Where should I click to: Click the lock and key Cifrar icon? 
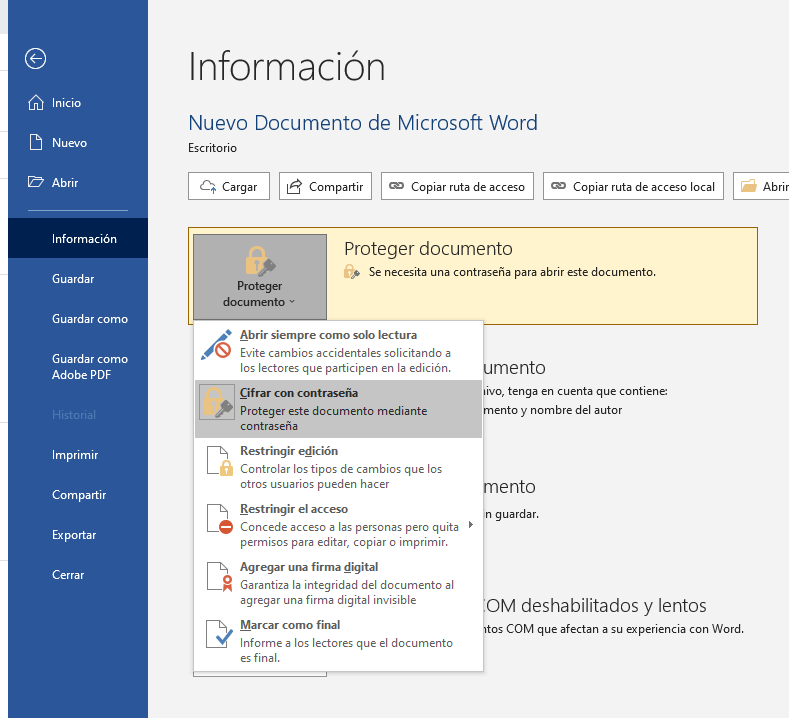tap(217, 403)
